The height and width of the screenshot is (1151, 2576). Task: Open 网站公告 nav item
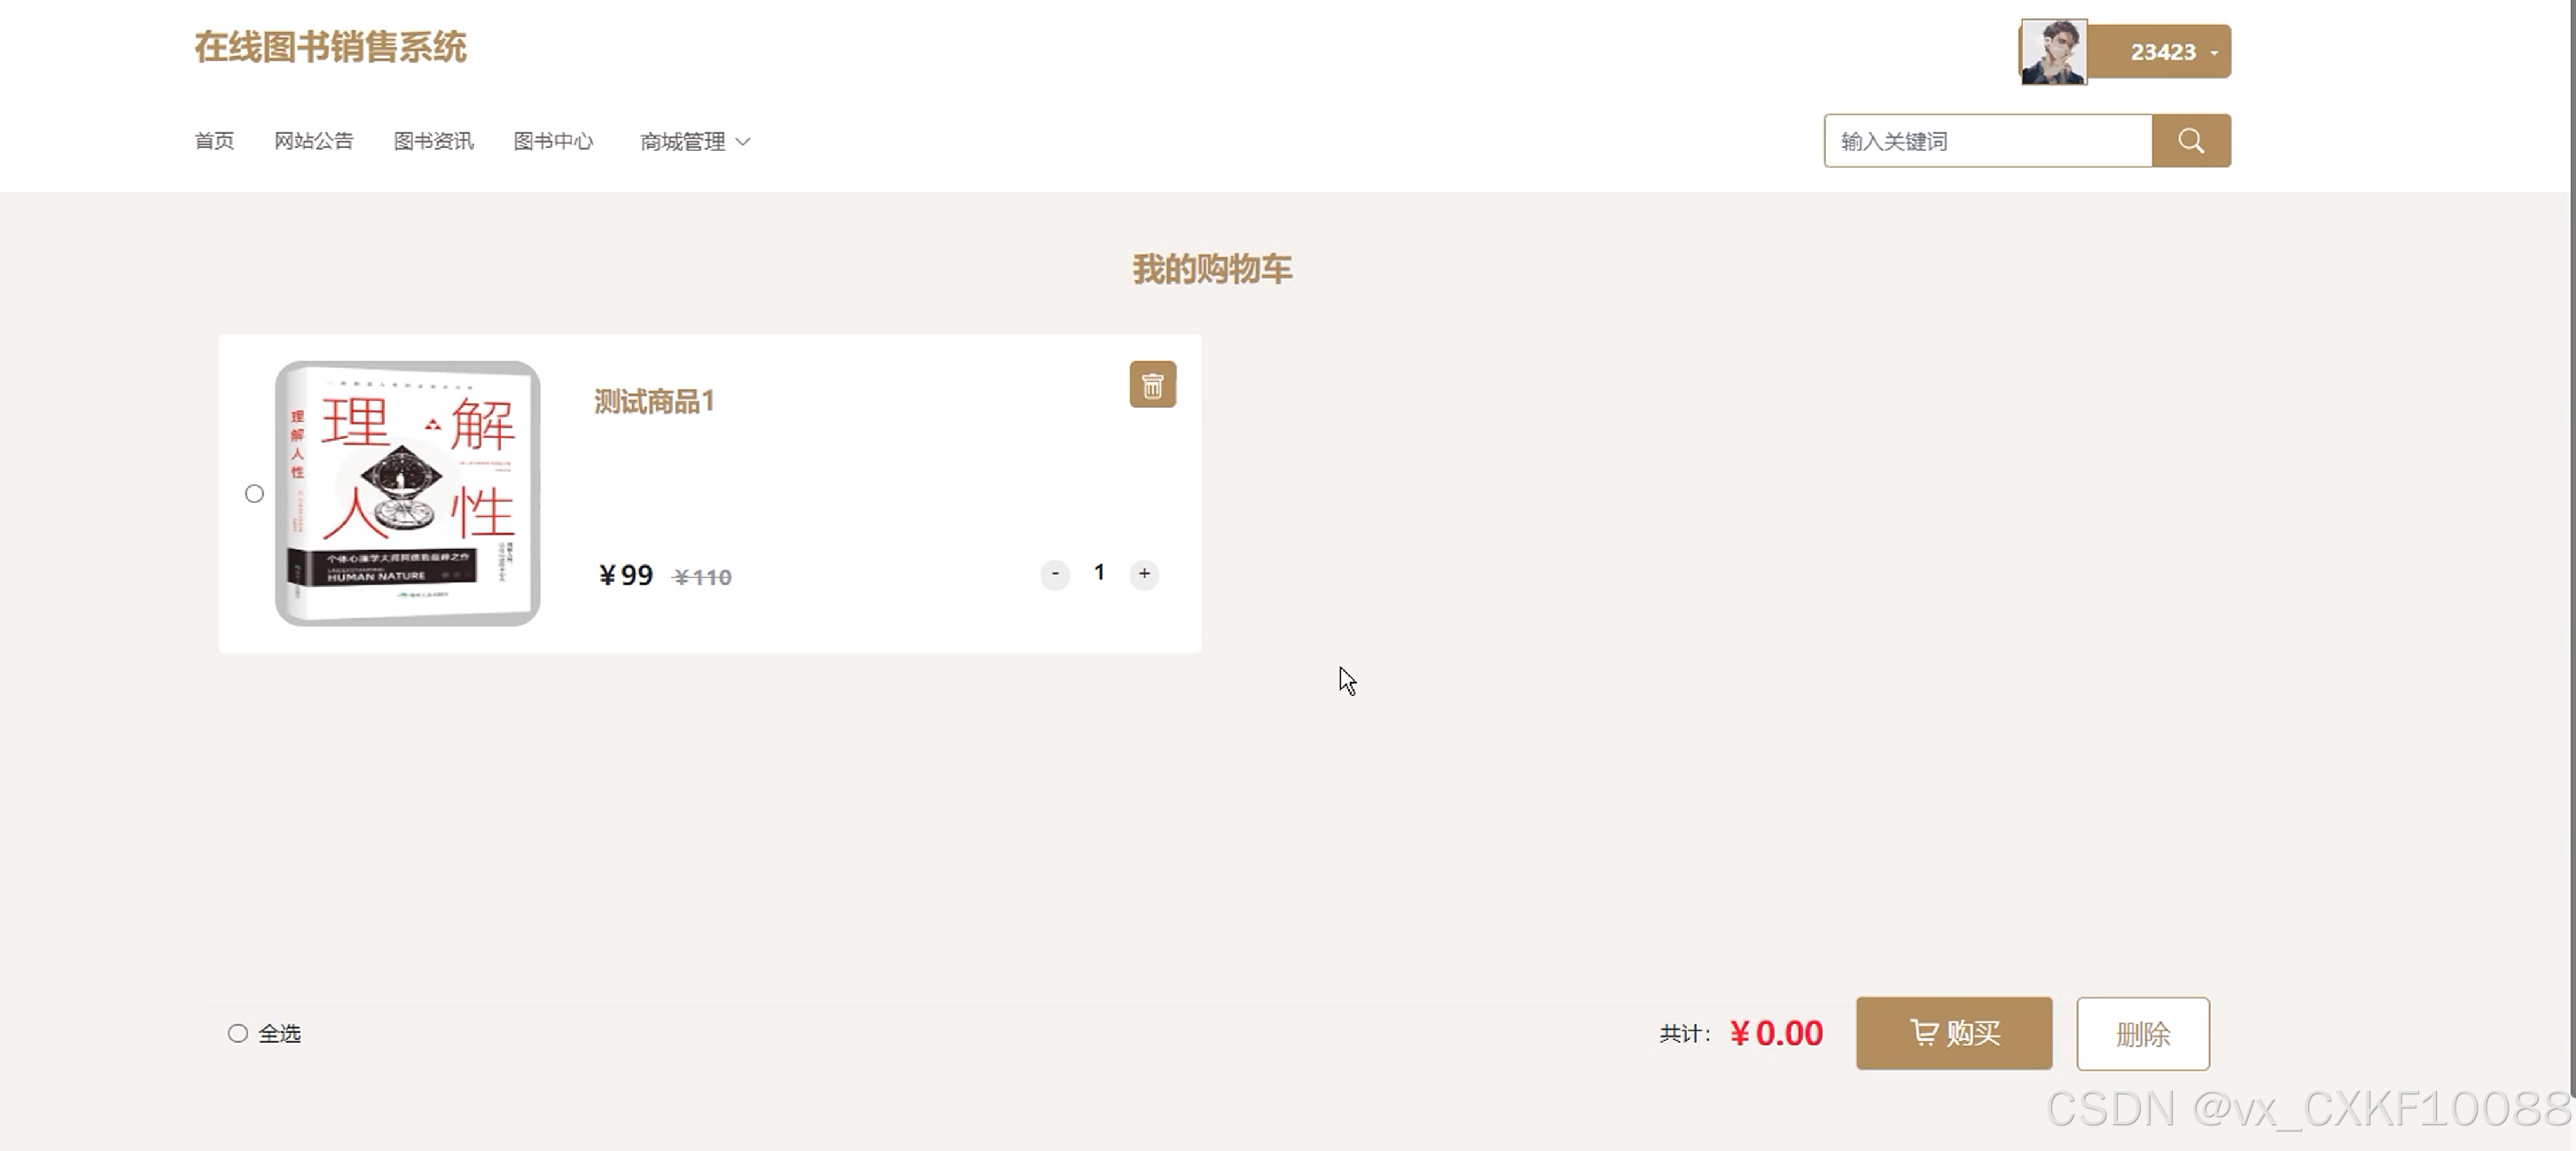313,141
